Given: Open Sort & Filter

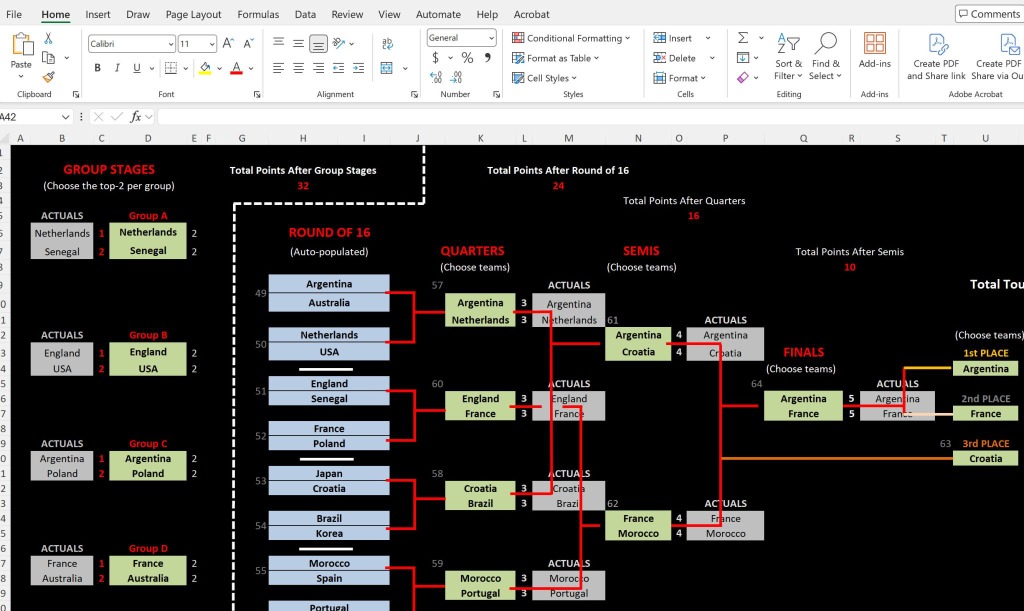Looking at the screenshot, I should pyautogui.click(x=788, y=56).
